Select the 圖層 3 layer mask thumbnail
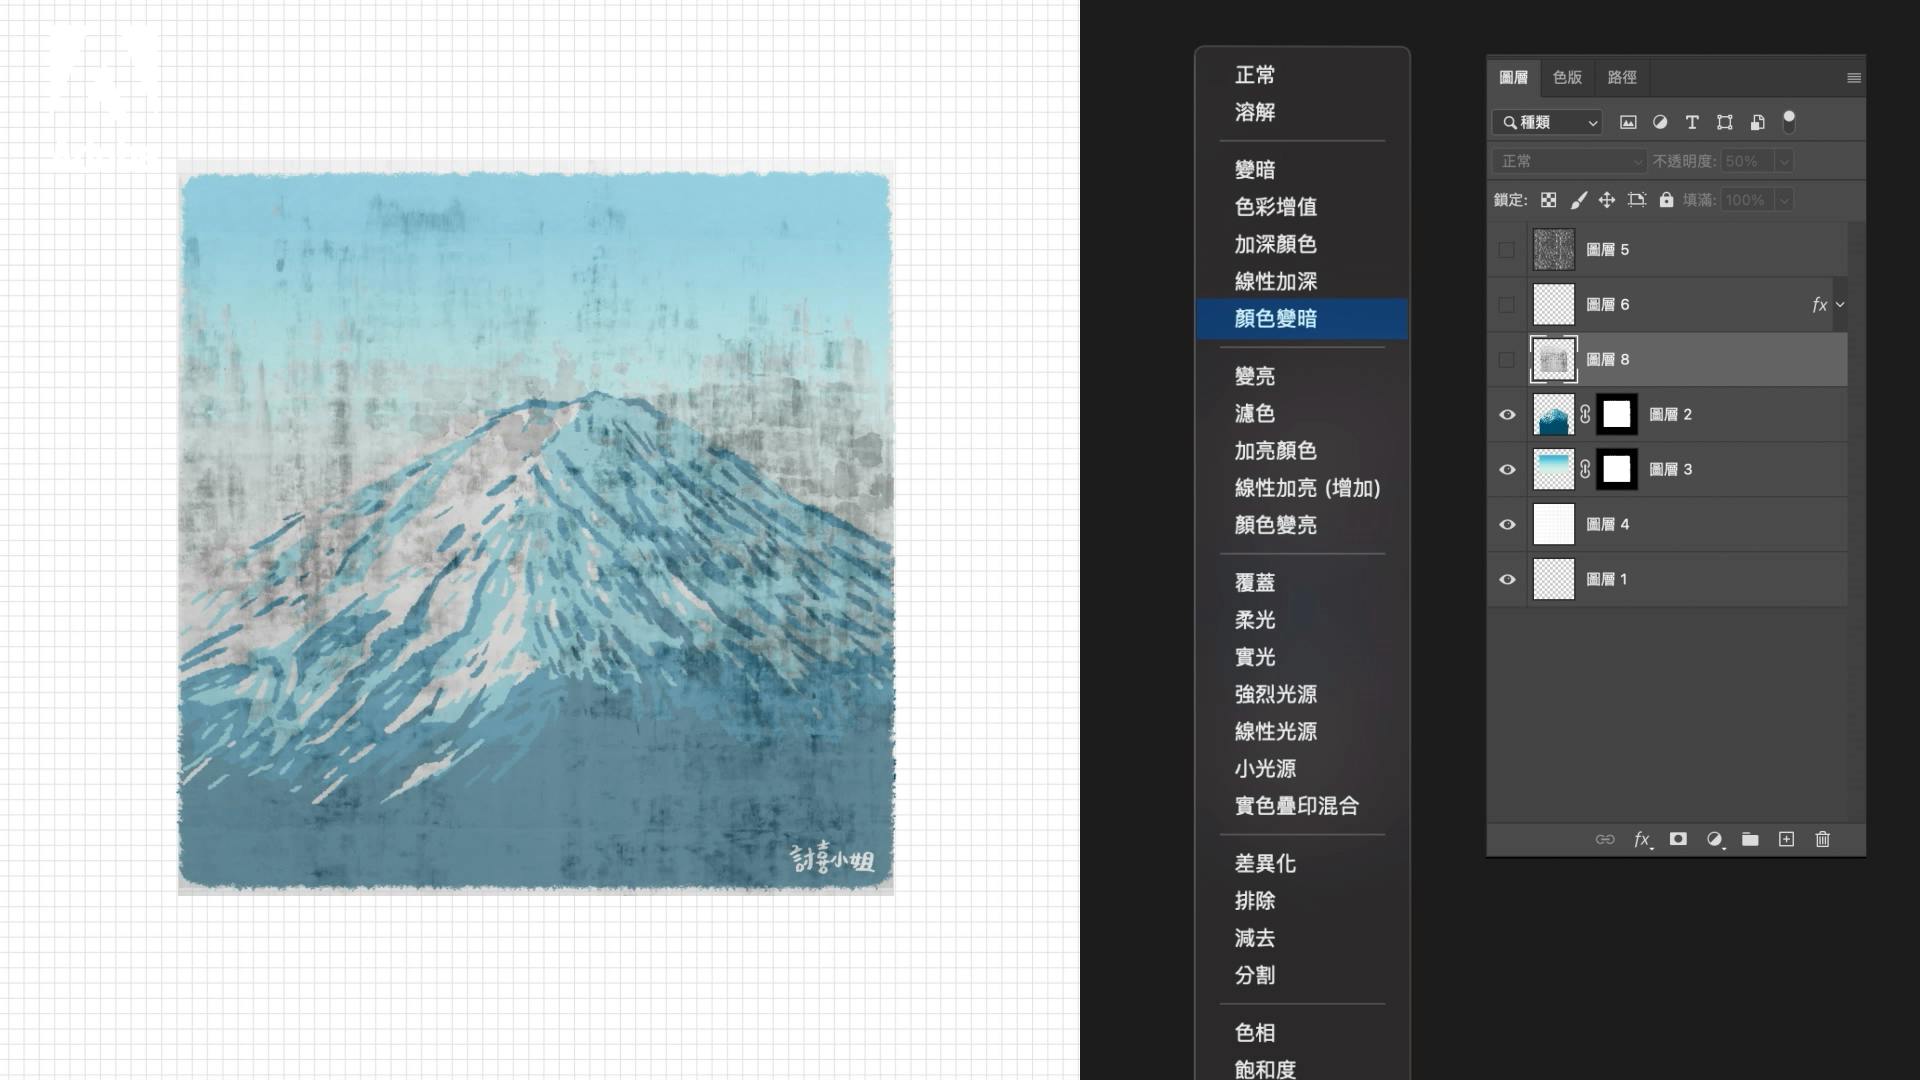The height and width of the screenshot is (1080, 1920). coord(1617,469)
